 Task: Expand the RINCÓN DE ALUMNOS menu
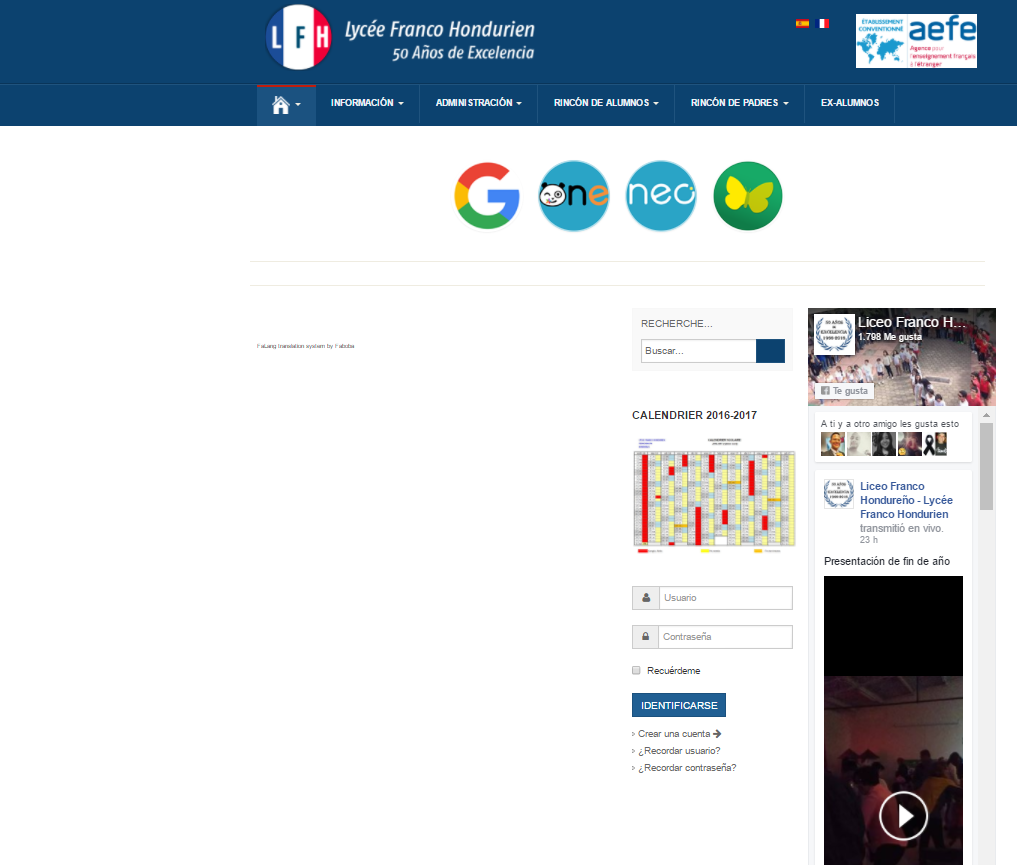click(606, 103)
